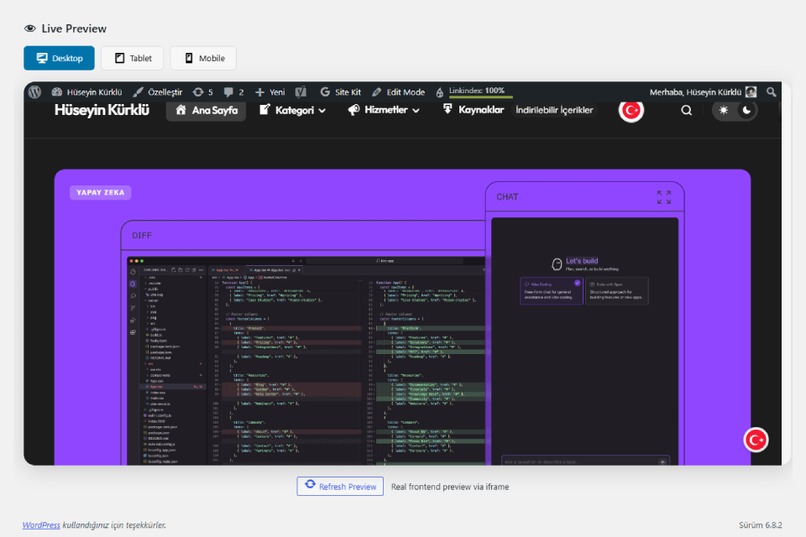This screenshot has height=537, width=806.
Task: Click the megaphone icon beside Hizmetler
Action: (x=354, y=110)
